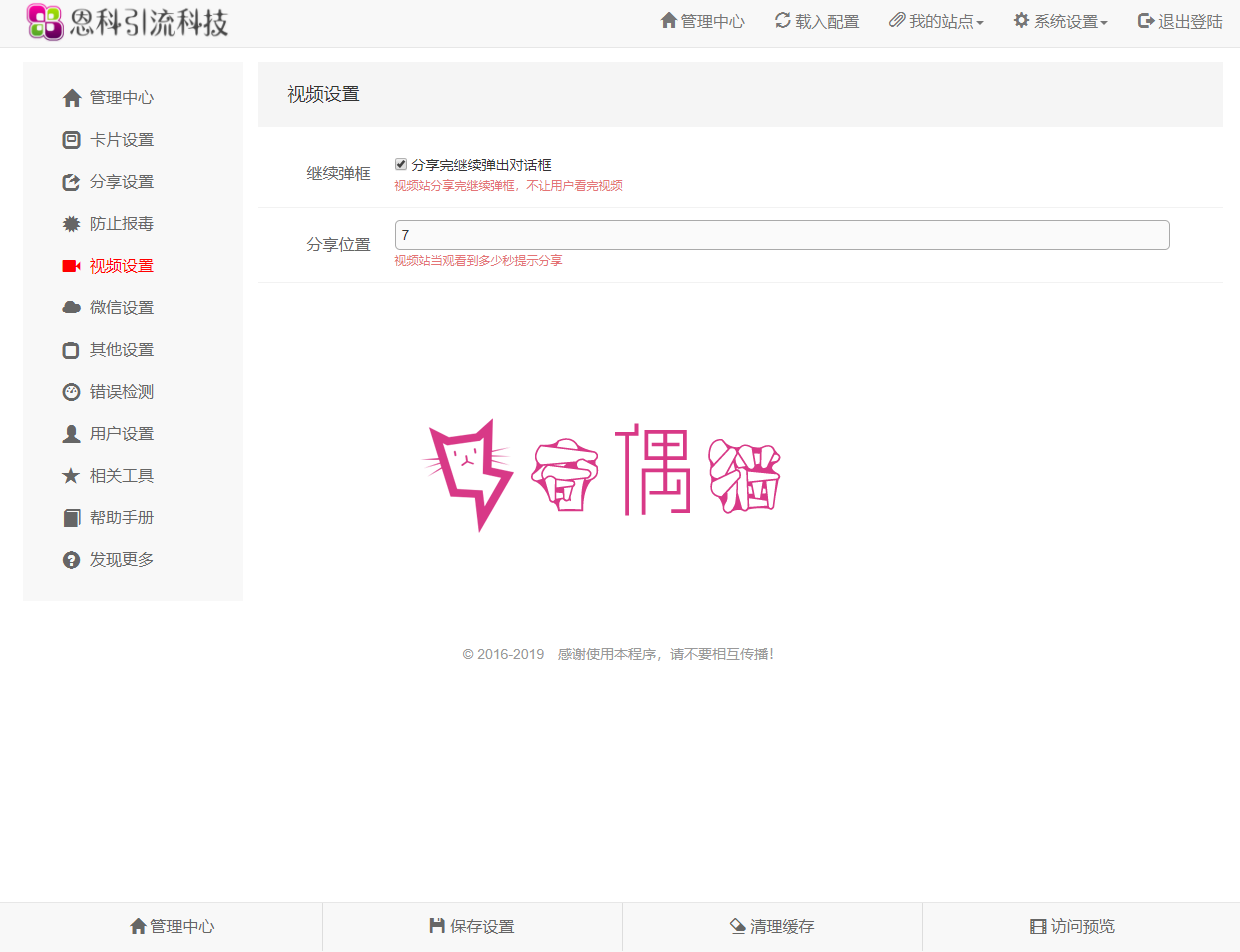Click the home icon beside 管理中心 in sidebar
Screen dimensions: 1240x952
(x=71, y=98)
